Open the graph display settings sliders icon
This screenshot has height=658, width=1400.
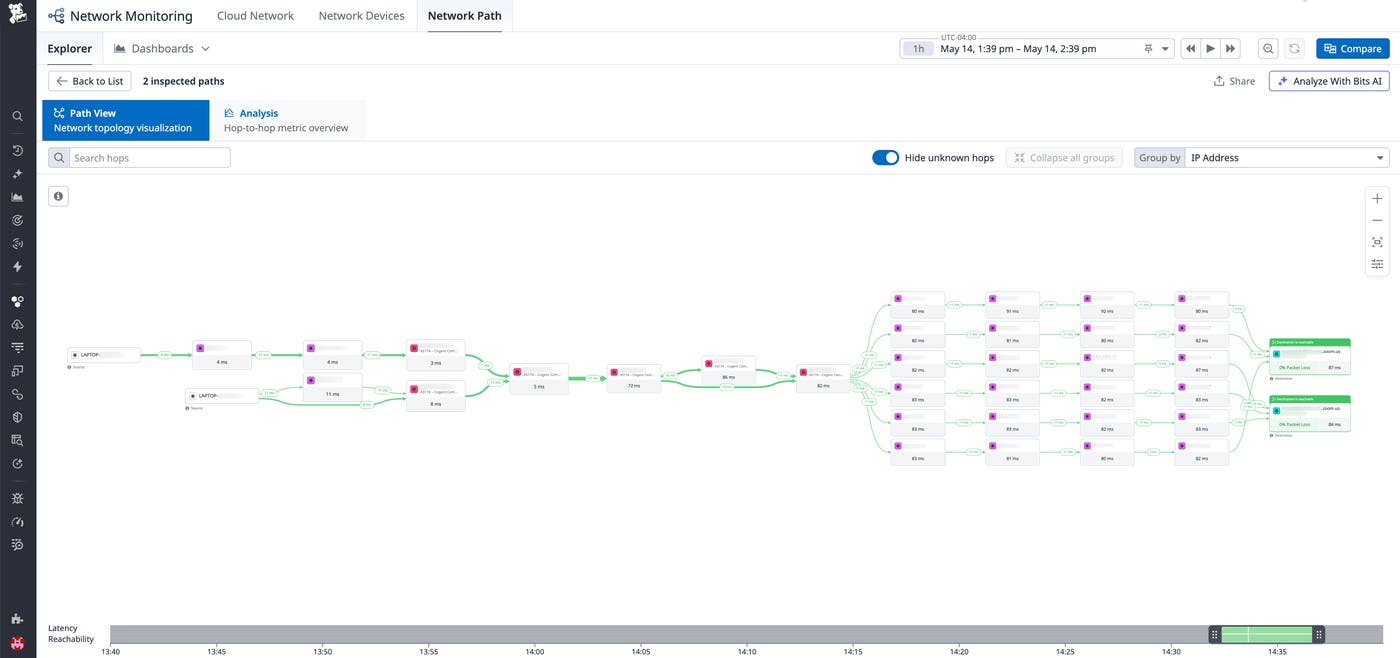[x=1377, y=264]
